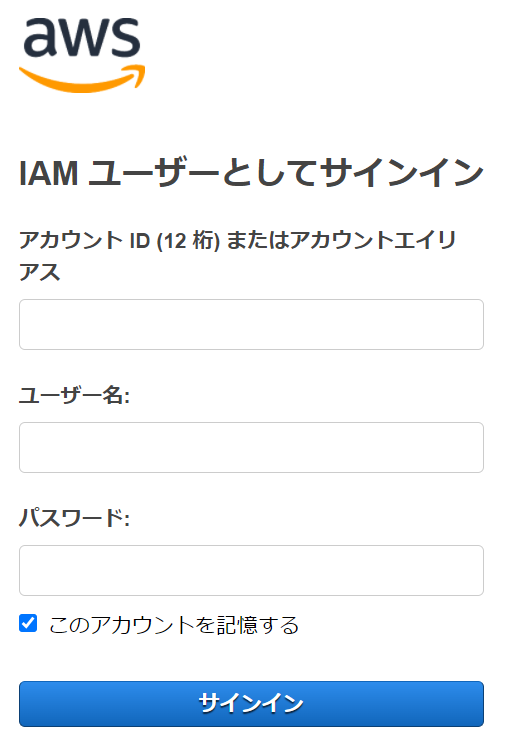Screen dimensions: 509x744
Task: Place cursor in the first empty text box
Action: (x=251, y=325)
